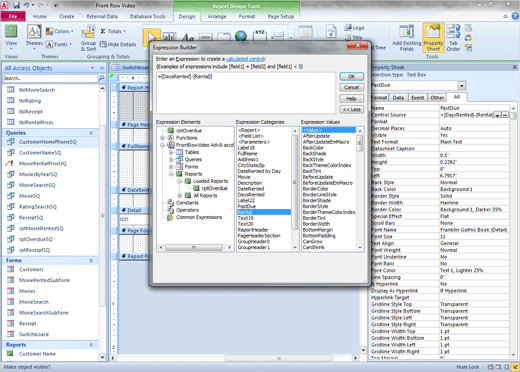Switch to the Home ribbon tab
The image size is (520, 372).
40,16
